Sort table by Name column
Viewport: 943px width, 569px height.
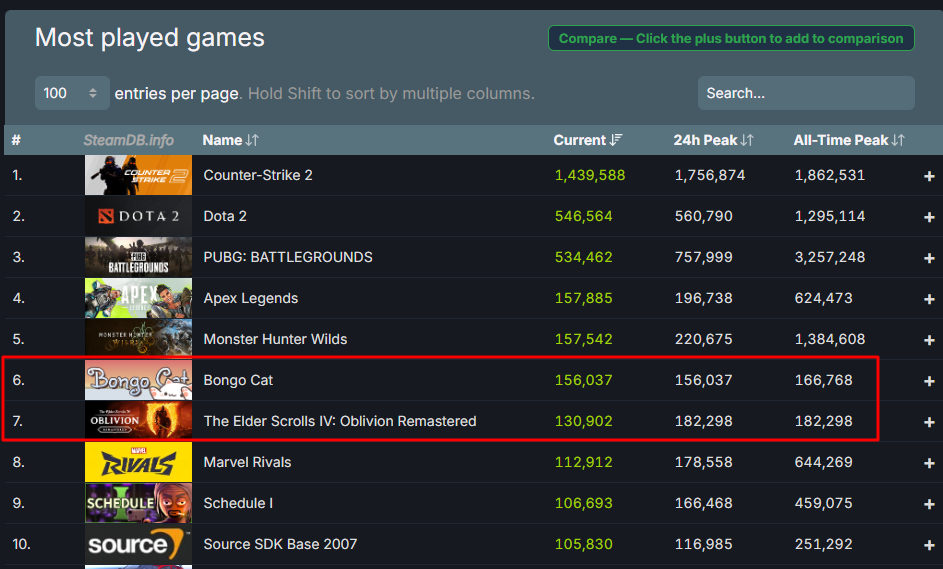[230, 140]
